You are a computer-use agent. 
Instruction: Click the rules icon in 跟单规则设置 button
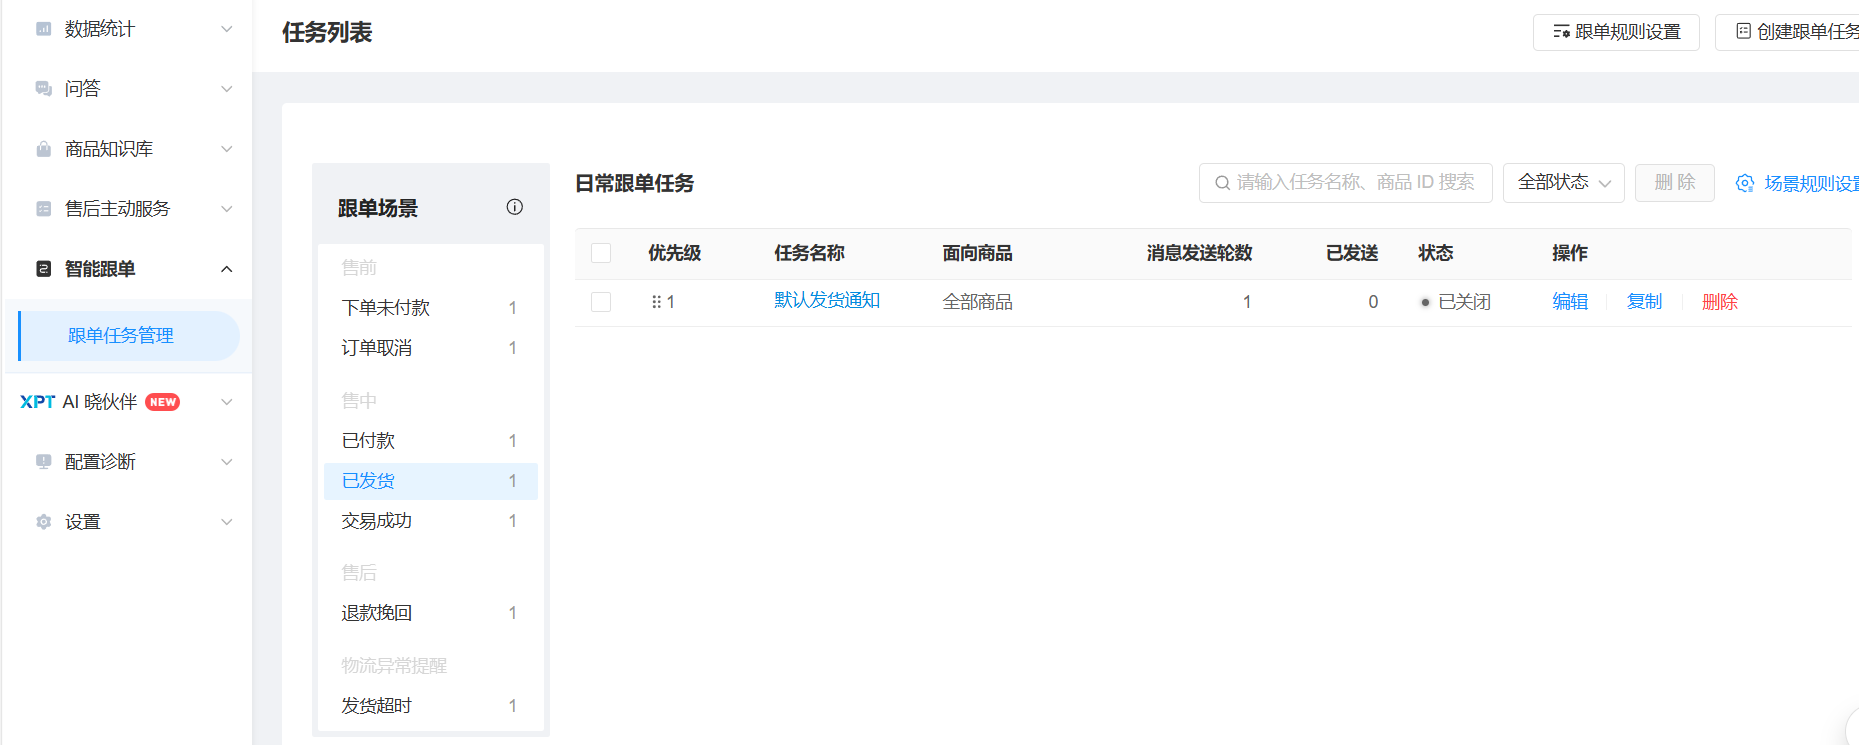[1561, 32]
